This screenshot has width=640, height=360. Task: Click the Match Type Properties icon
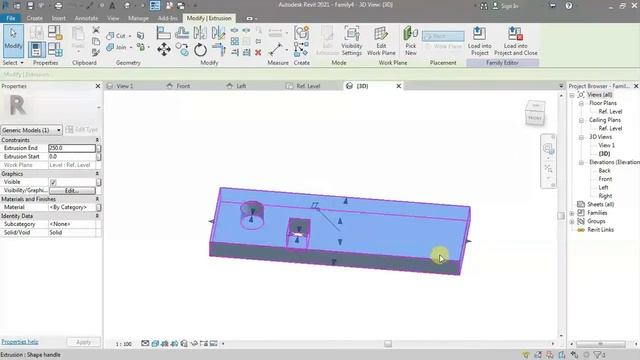point(96,52)
